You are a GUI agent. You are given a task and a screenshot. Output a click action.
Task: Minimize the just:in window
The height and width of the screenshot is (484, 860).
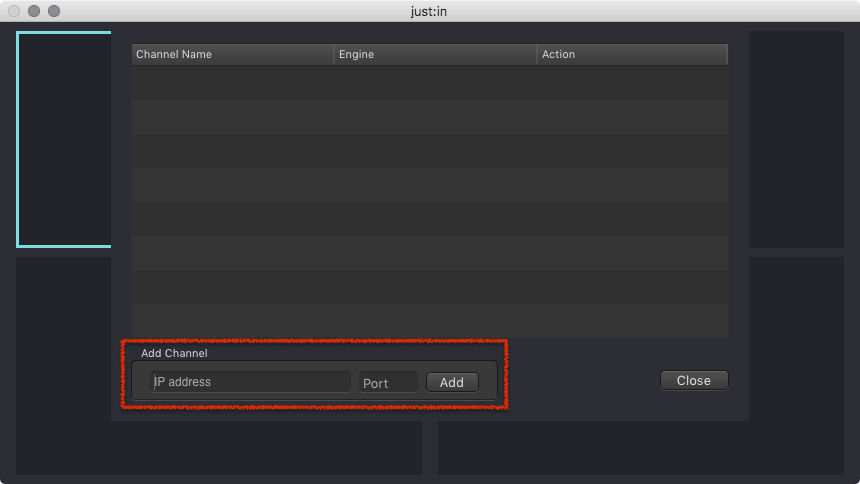coord(34,11)
